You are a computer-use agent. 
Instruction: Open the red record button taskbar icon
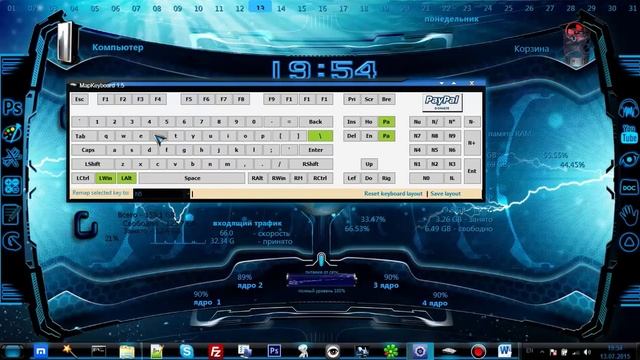pos(478,351)
